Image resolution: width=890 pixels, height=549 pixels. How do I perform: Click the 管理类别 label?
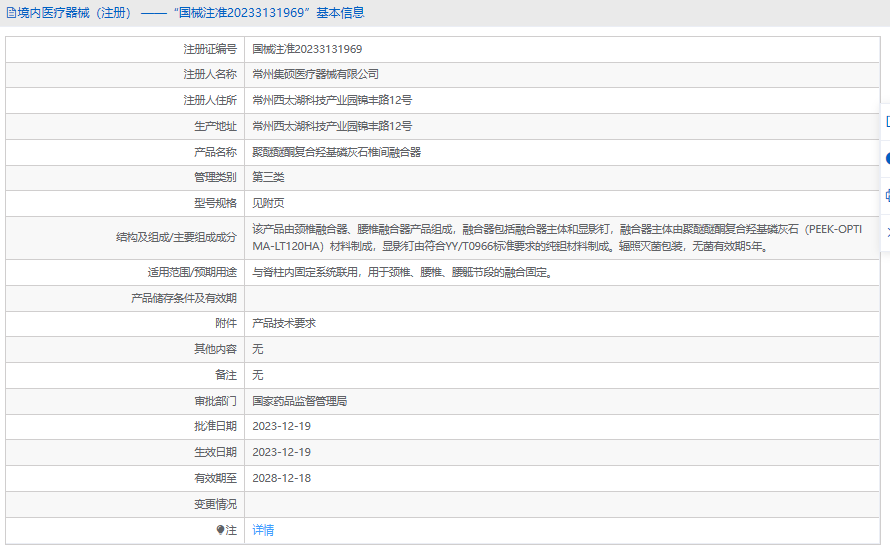(215, 177)
